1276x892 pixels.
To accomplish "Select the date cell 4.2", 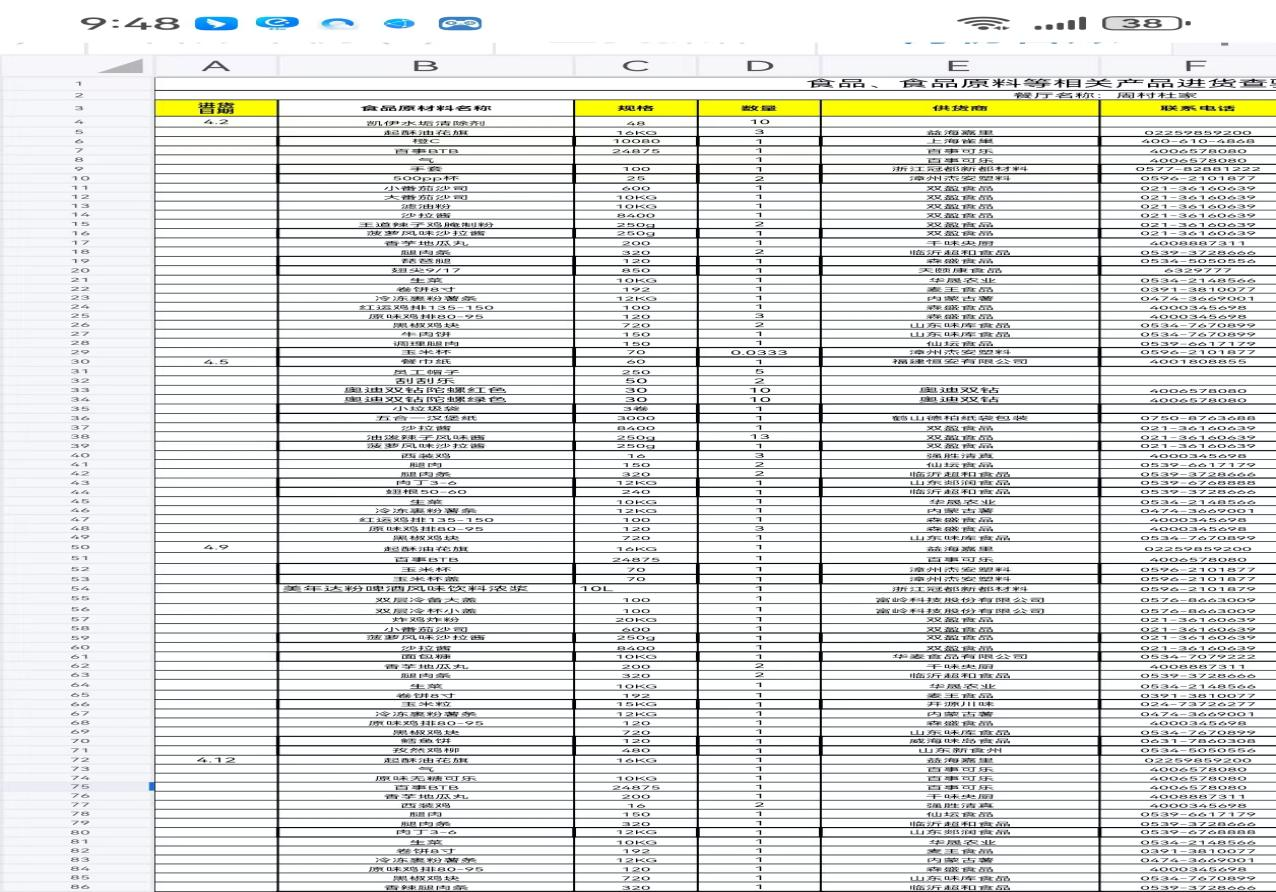I will point(216,122).
